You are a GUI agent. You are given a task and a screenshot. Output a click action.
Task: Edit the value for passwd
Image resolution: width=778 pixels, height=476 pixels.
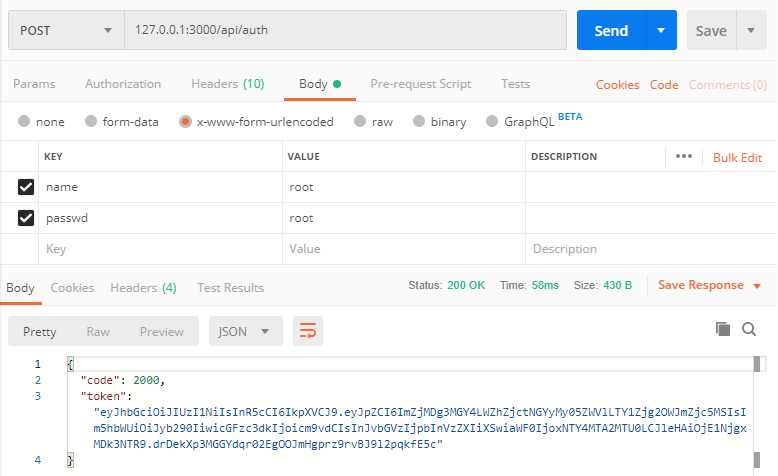click(x=404, y=218)
